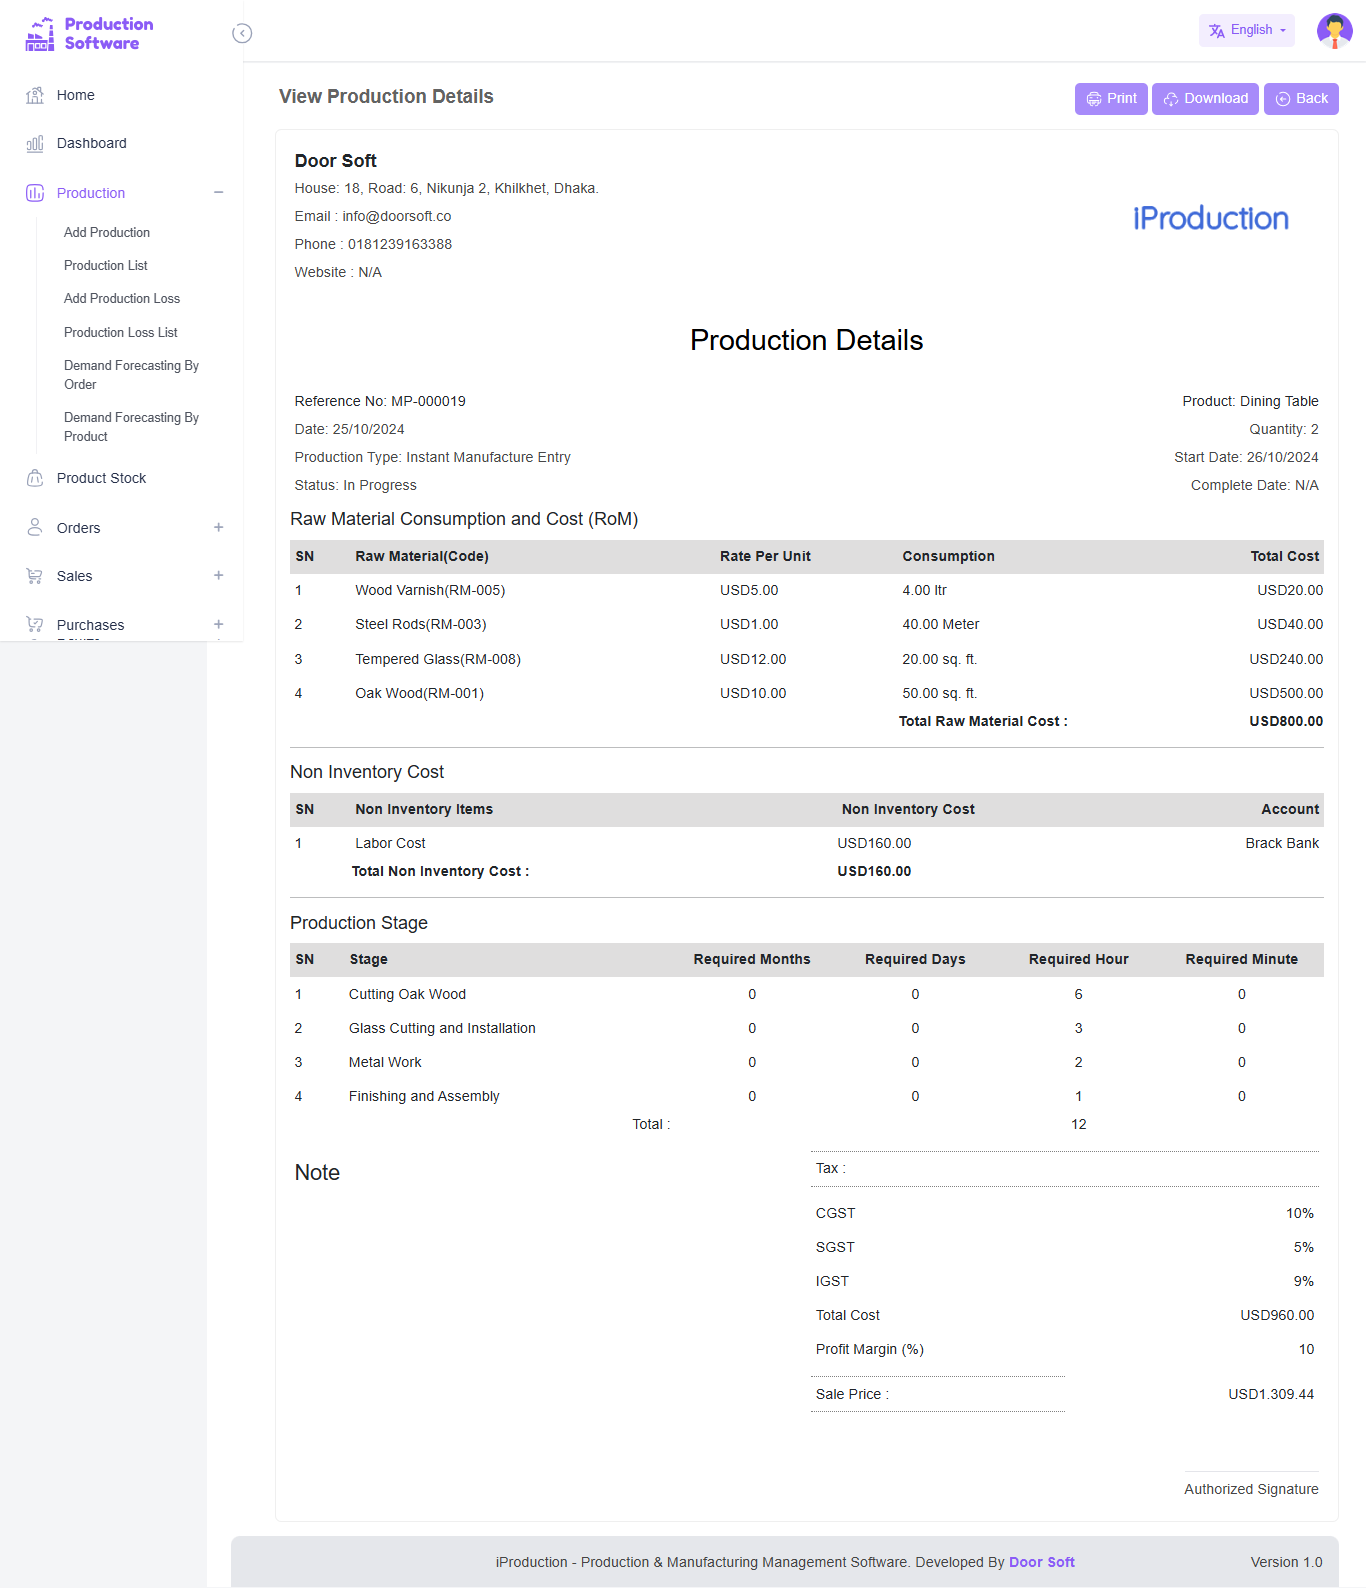The height and width of the screenshot is (1588, 1366).
Task: Click the Home icon in sidebar
Action: tap(35, 95)
